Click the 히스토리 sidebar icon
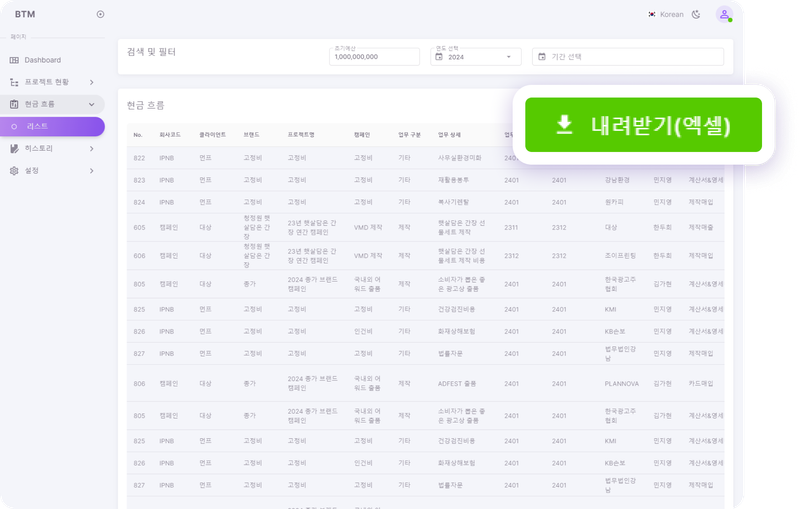Screen dimensions: 800x509 pyautogui.click(x=14, y=149)
